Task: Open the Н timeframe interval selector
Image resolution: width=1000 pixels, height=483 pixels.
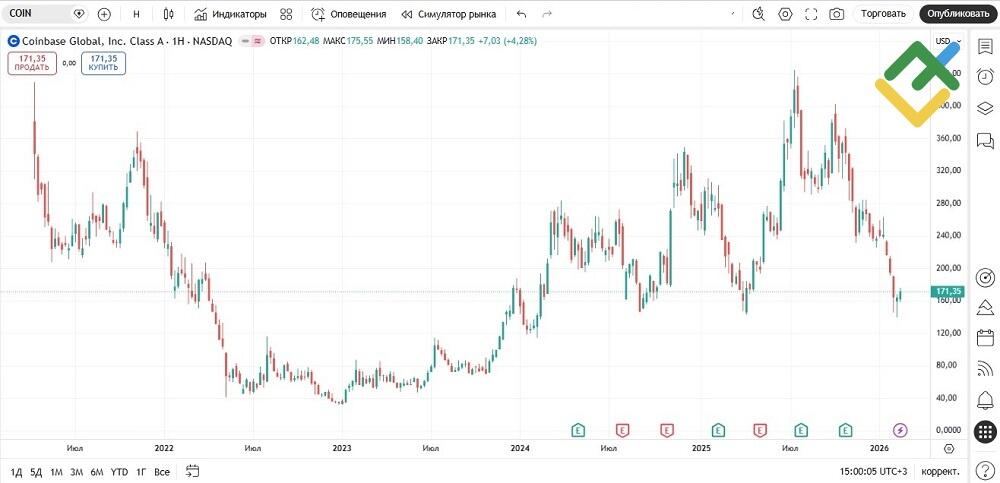Action: (x=136, y=14)
